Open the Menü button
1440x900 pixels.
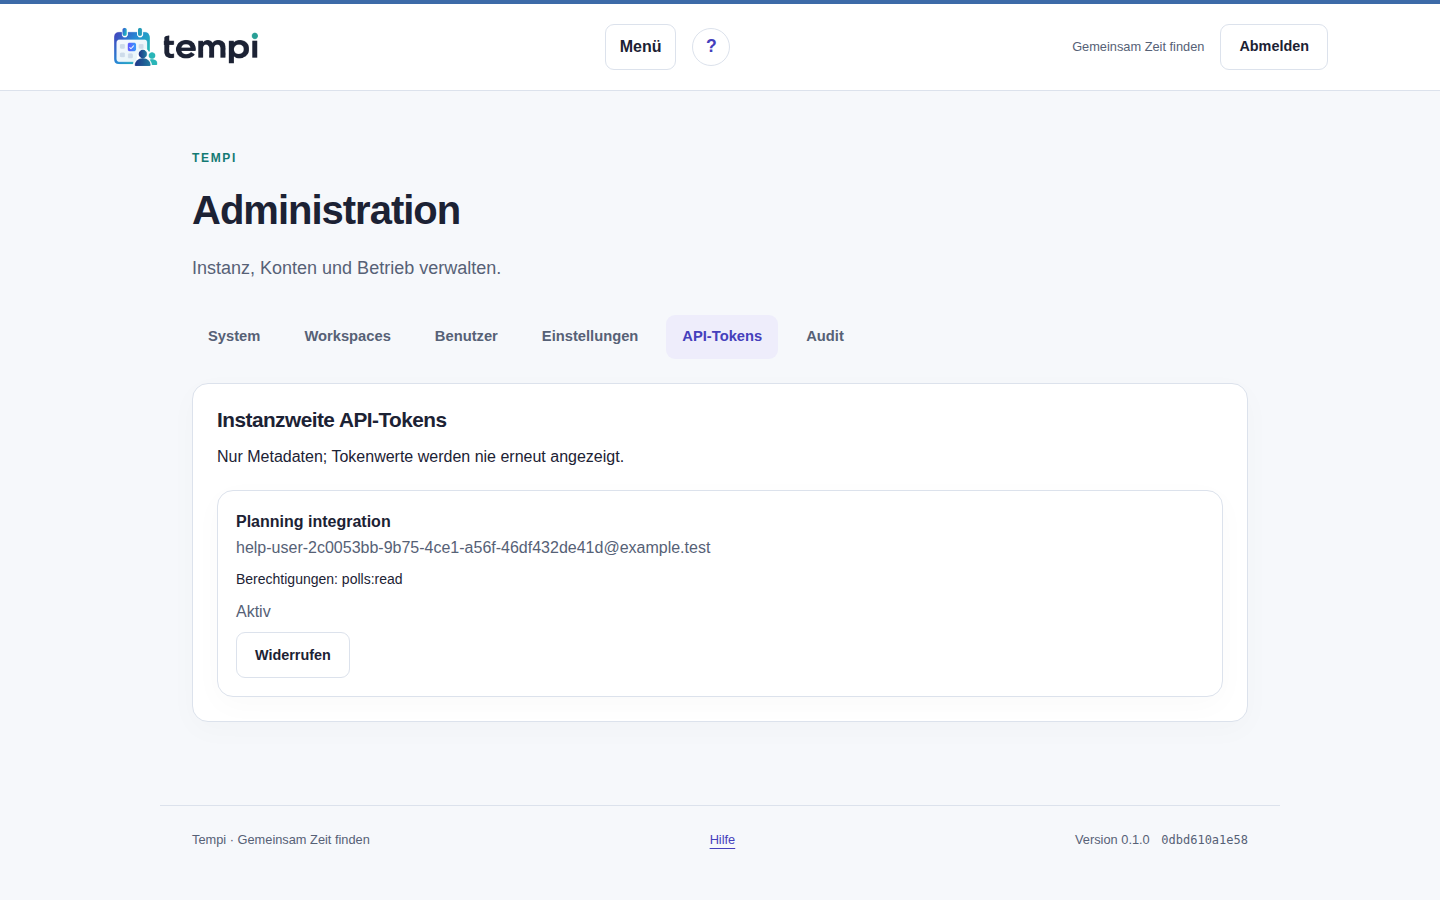640,47
